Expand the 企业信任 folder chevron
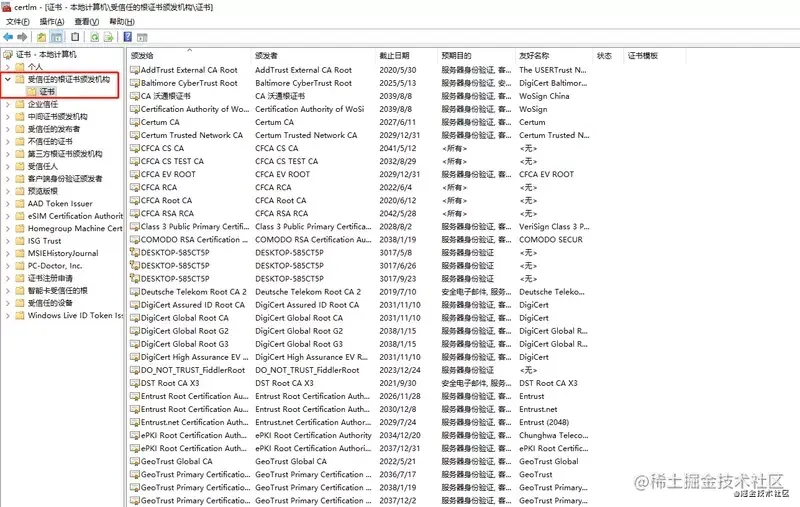 (8, 104)
